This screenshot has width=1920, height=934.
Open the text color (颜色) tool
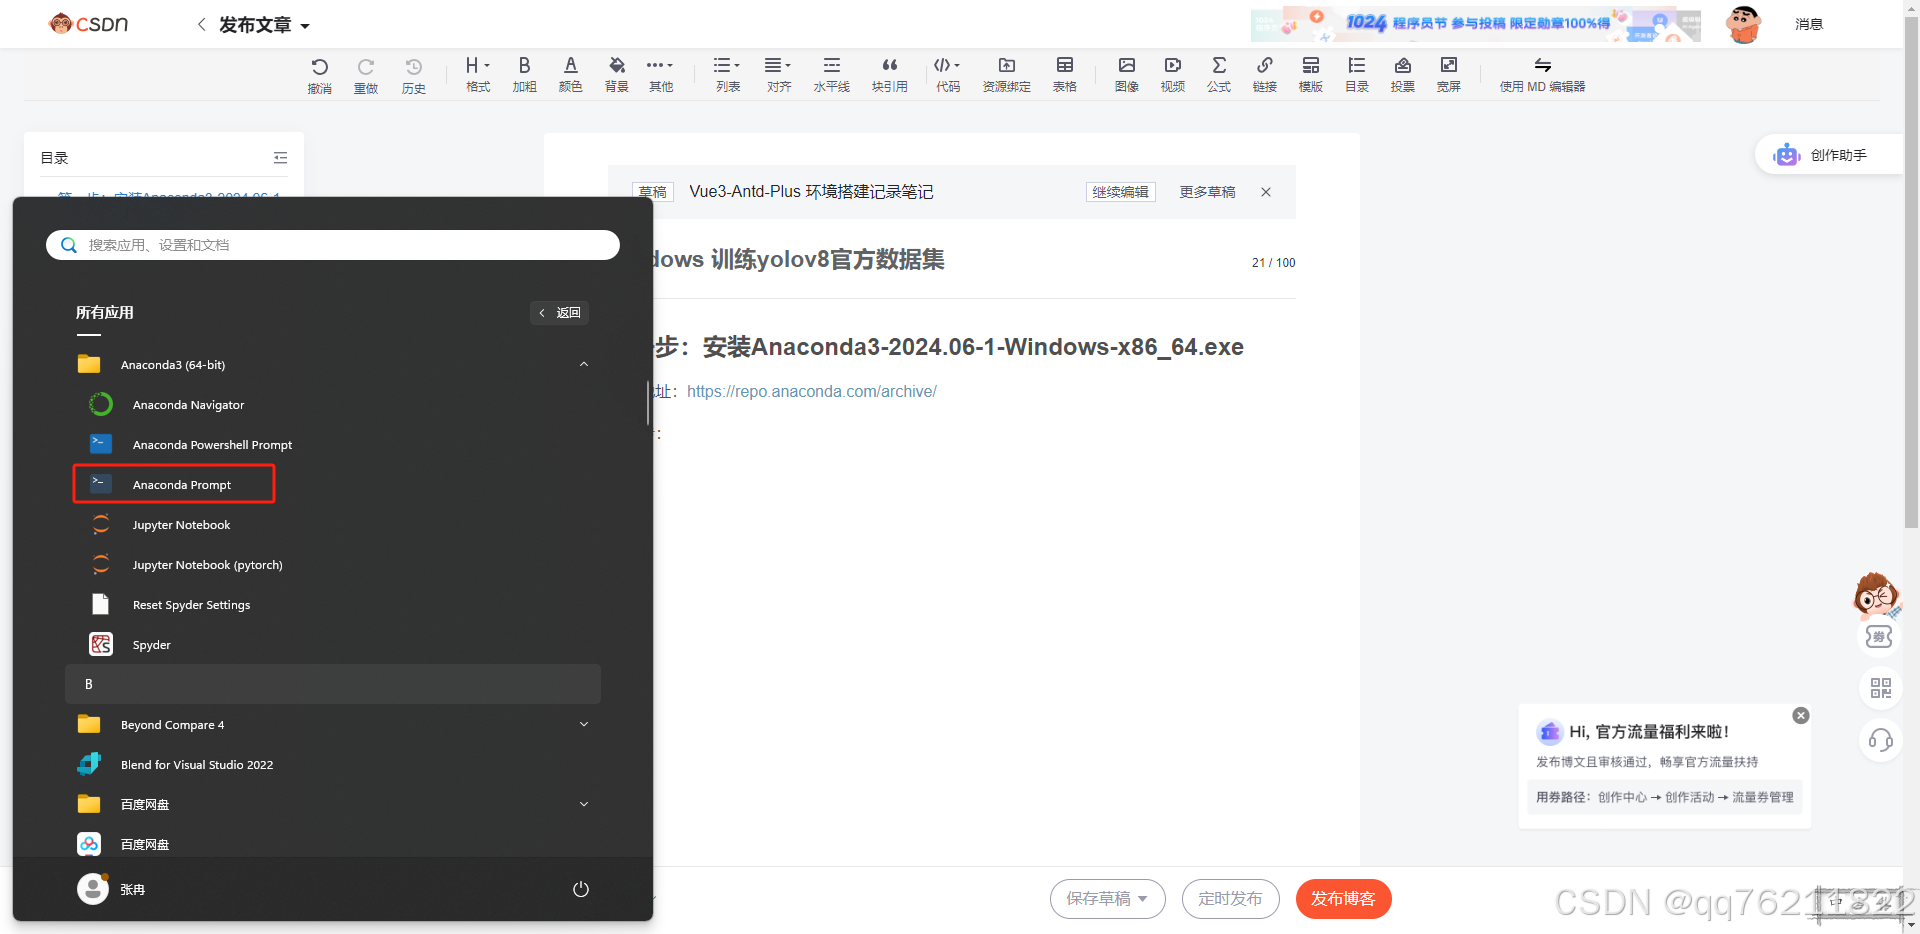pos(570,74)
